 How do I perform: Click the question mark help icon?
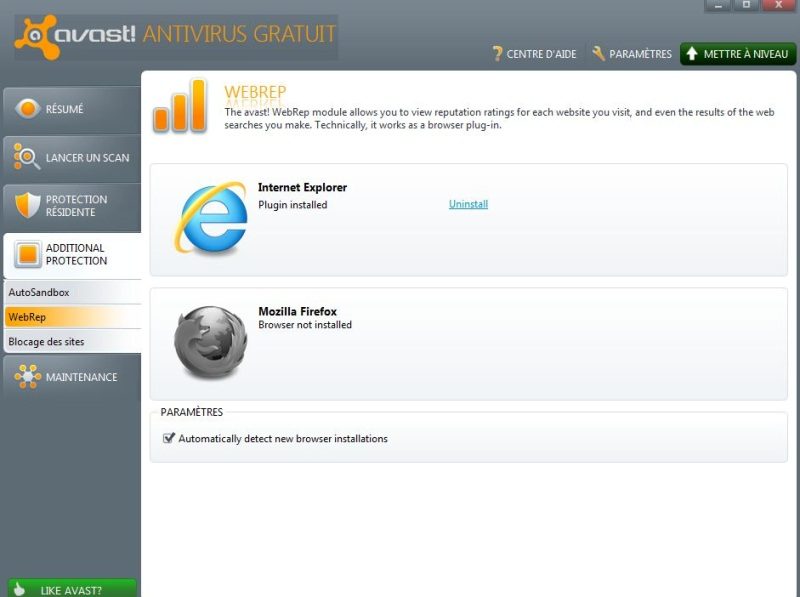(497, 54)
